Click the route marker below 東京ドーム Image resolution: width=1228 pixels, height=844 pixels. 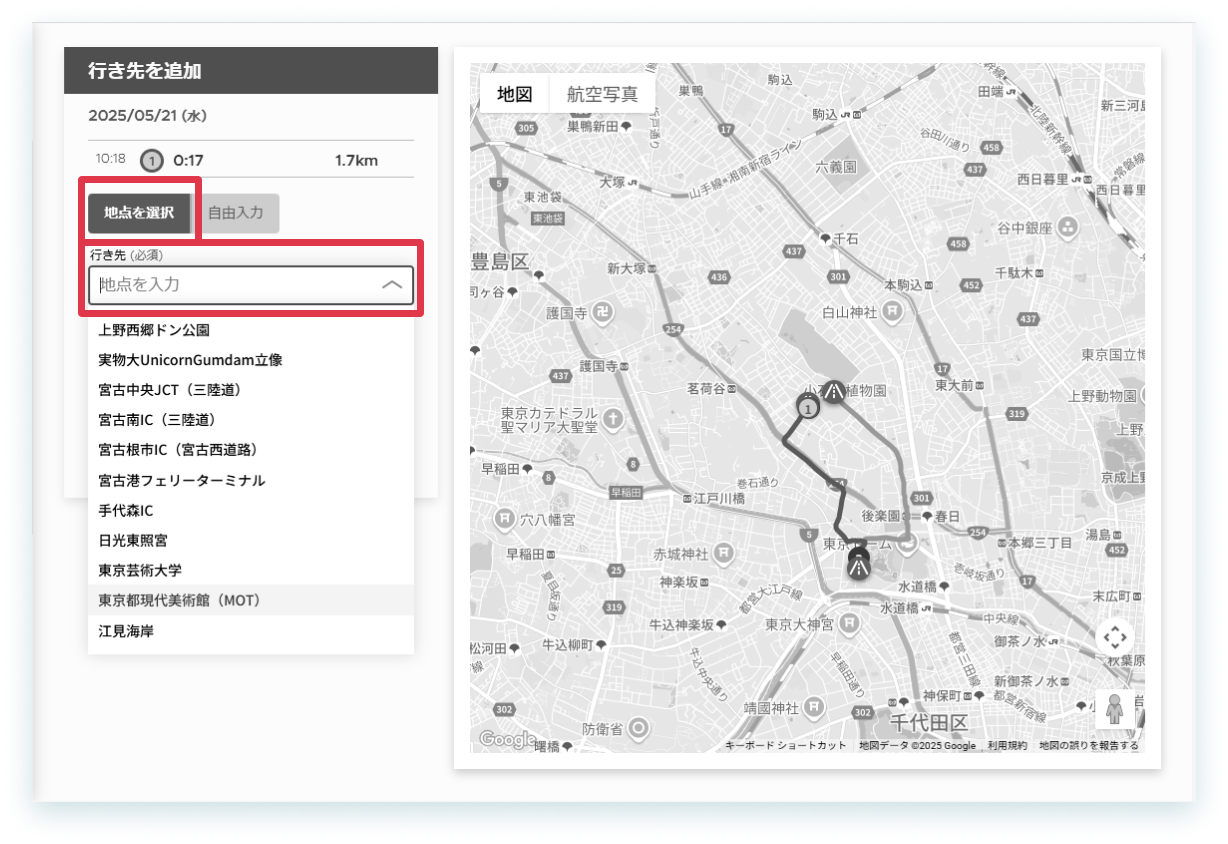pos(858,566)
